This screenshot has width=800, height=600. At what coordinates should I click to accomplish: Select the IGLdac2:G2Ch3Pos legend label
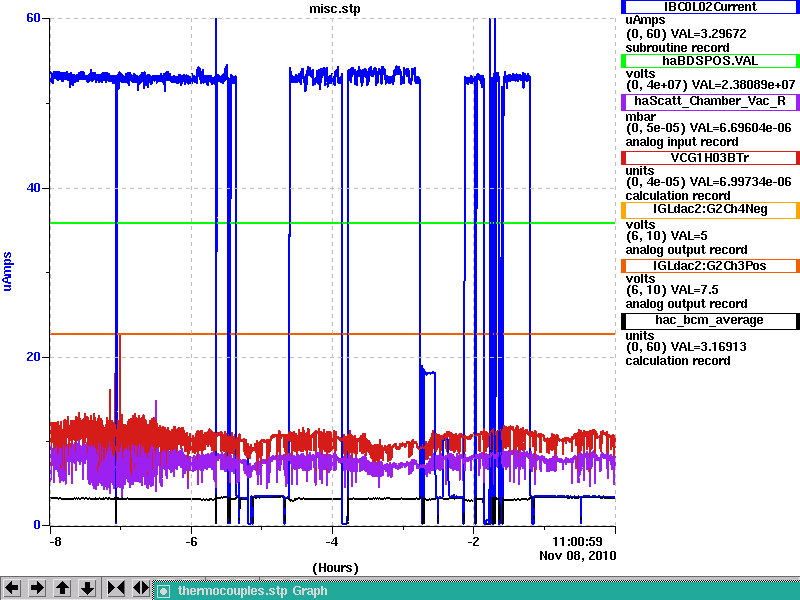coord(710,266)
